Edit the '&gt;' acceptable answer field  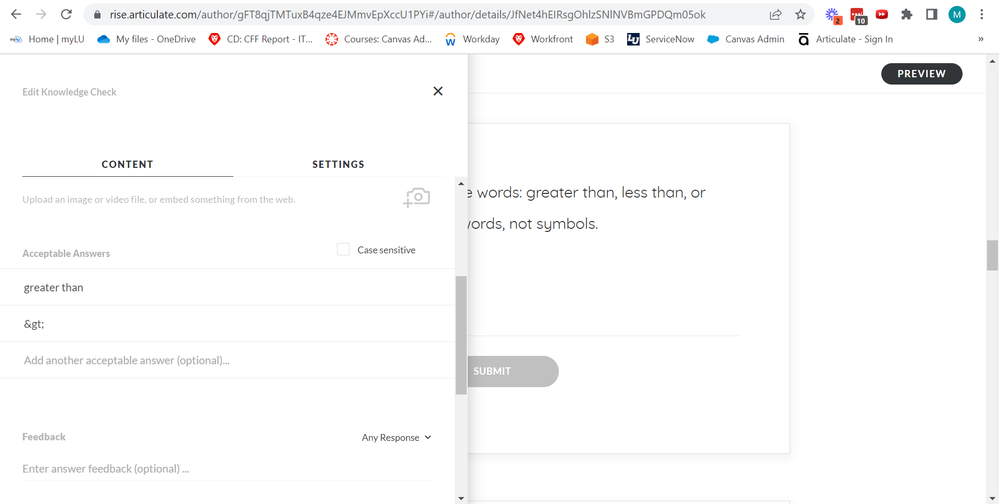point(227,324)
